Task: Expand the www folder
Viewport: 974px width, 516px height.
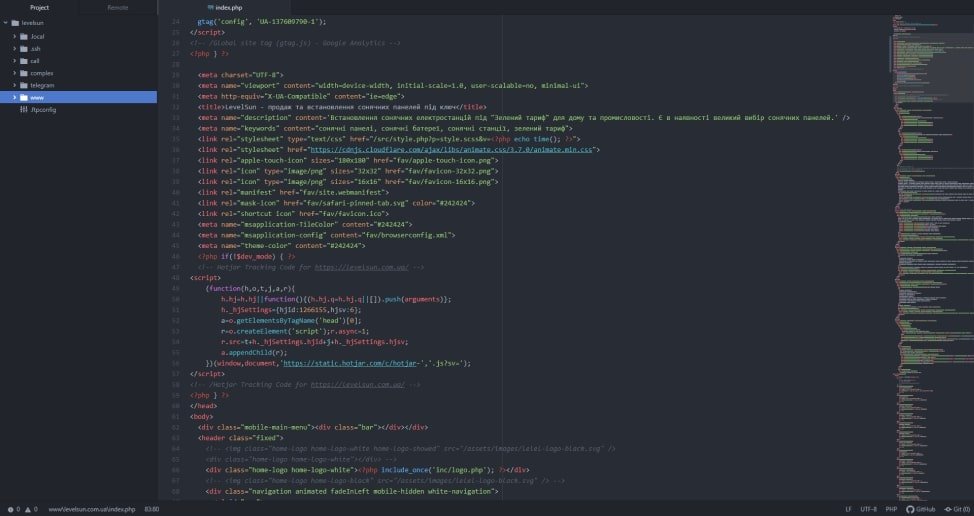Action: 15,97
